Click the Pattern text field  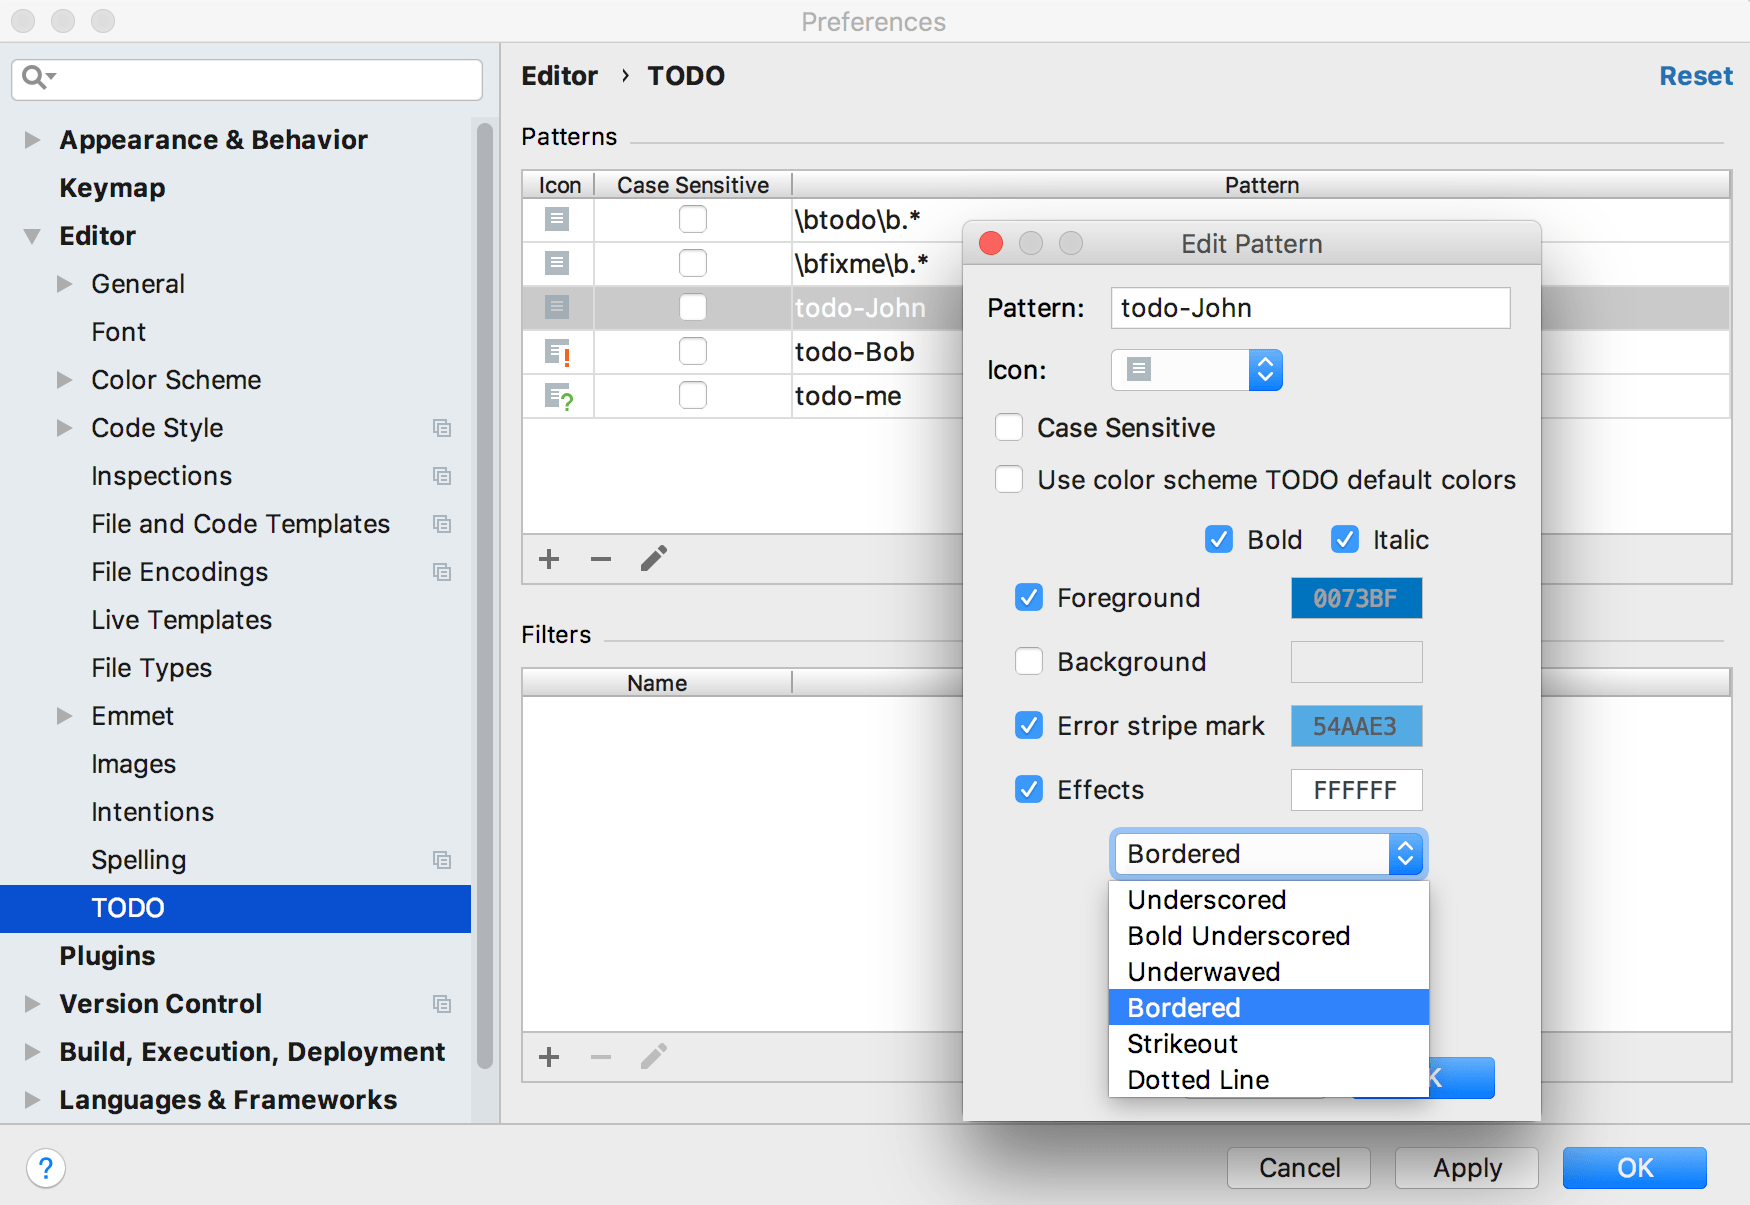point(1309,308)
